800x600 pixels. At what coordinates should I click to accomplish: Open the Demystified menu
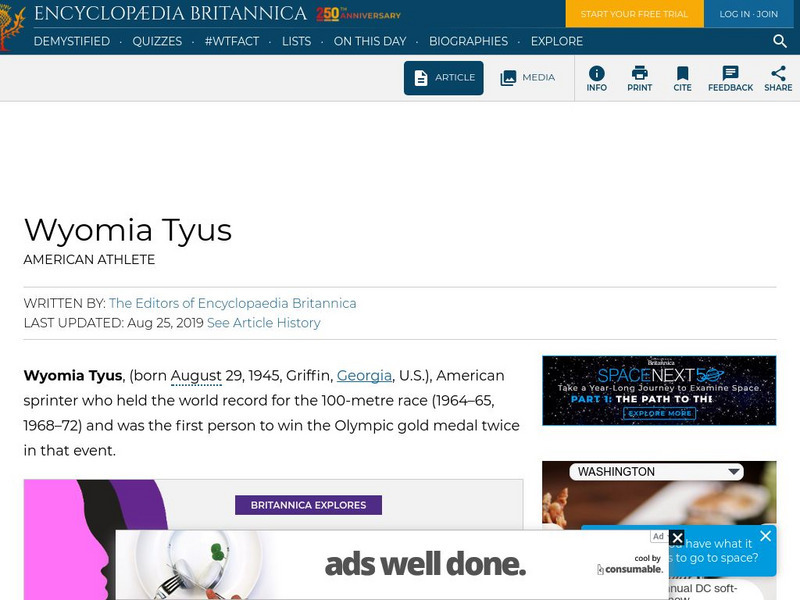72,41
